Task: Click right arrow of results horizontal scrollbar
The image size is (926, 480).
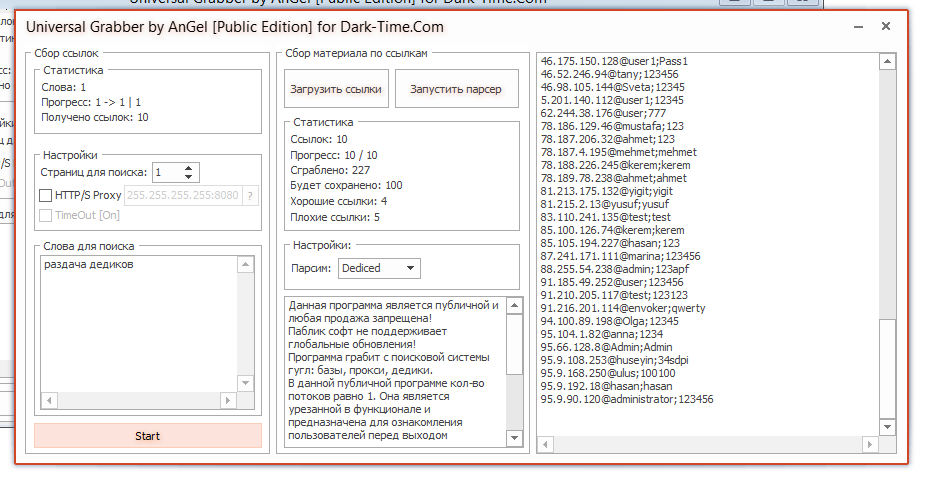Action: pos(869,444)
